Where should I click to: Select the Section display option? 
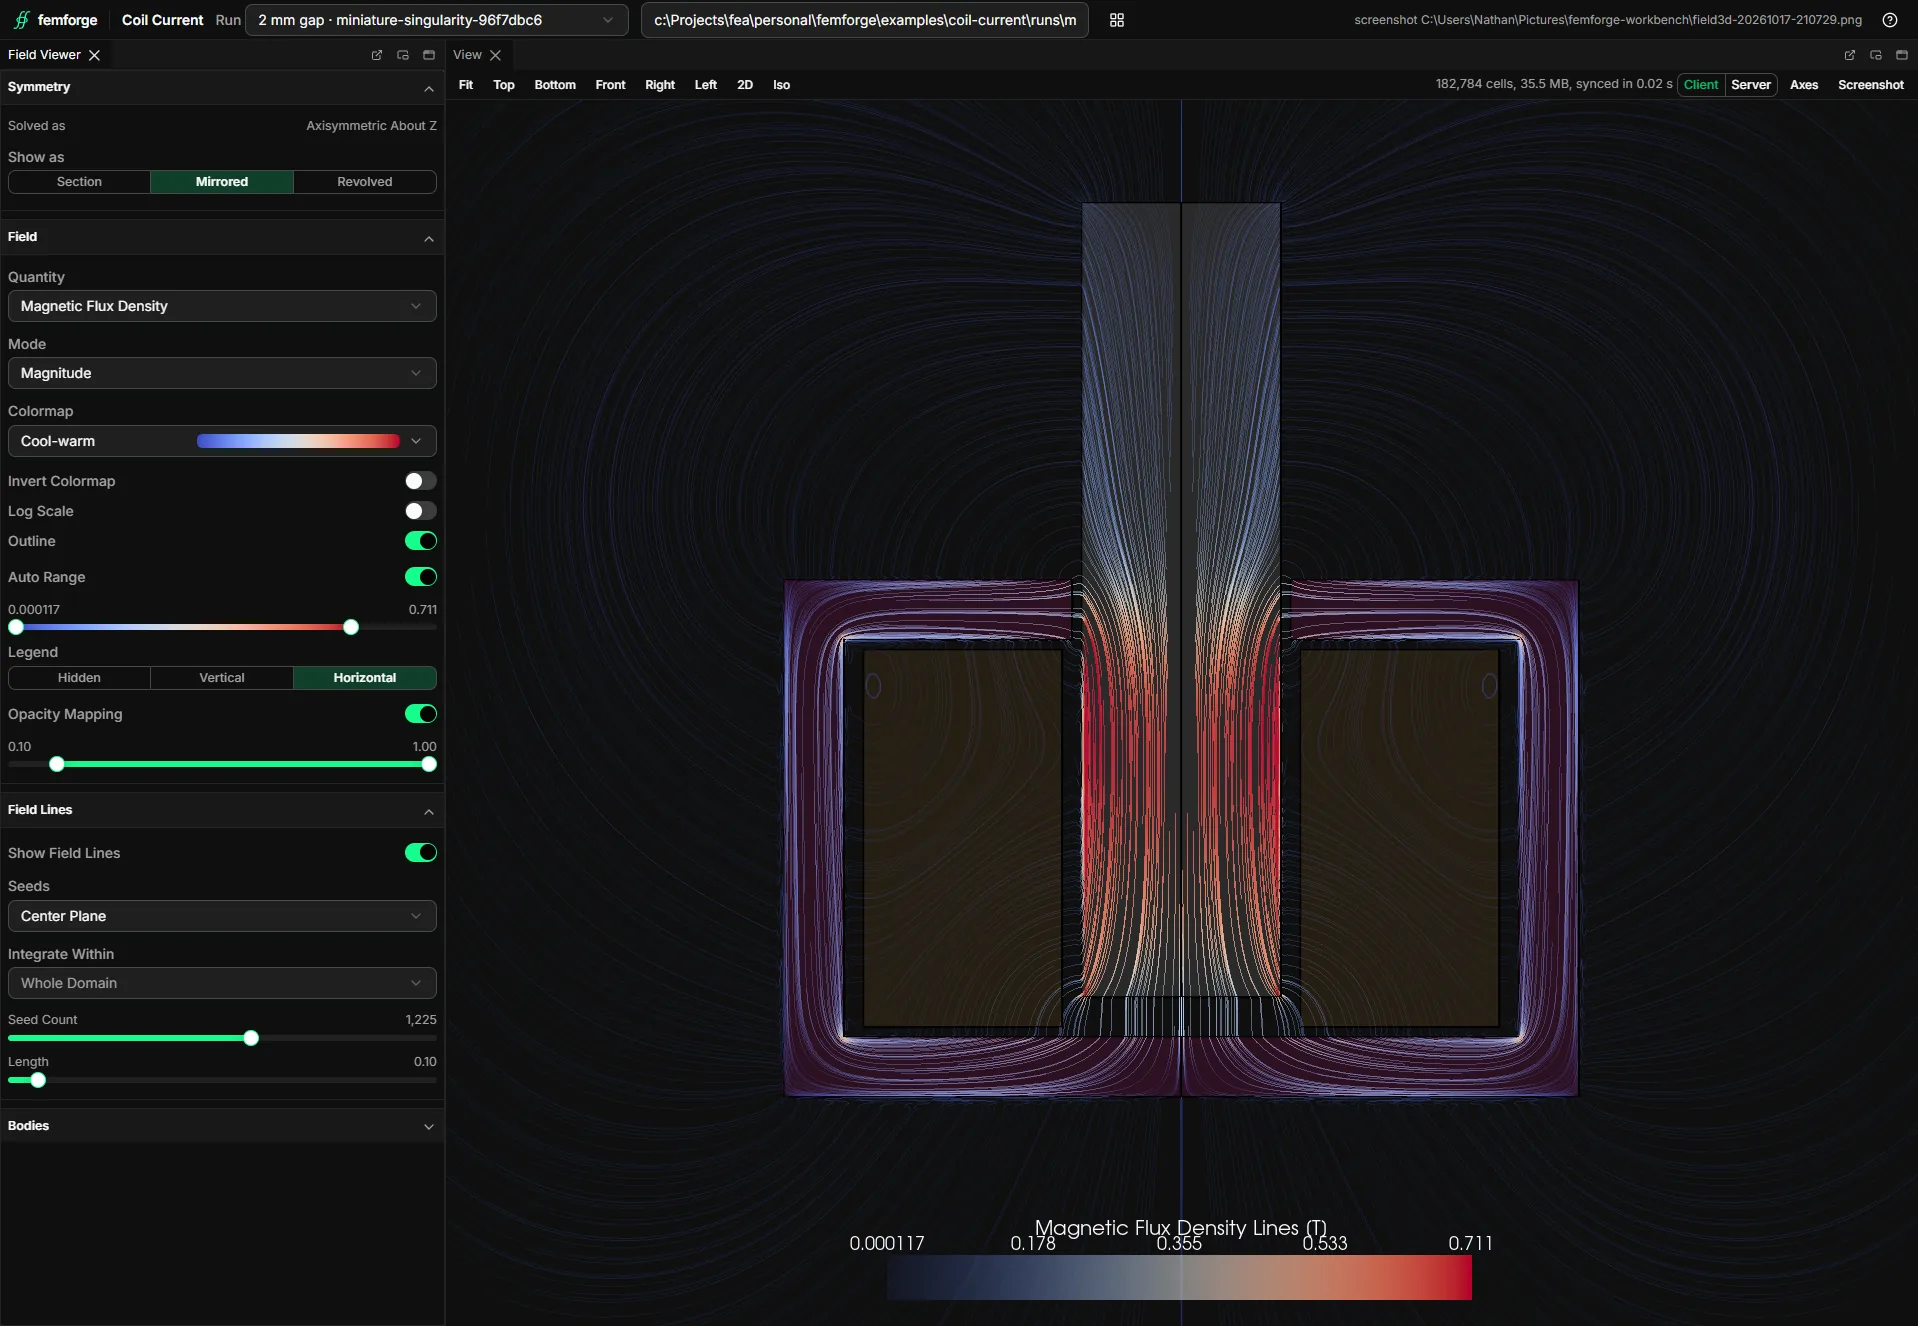coord(79,182)
